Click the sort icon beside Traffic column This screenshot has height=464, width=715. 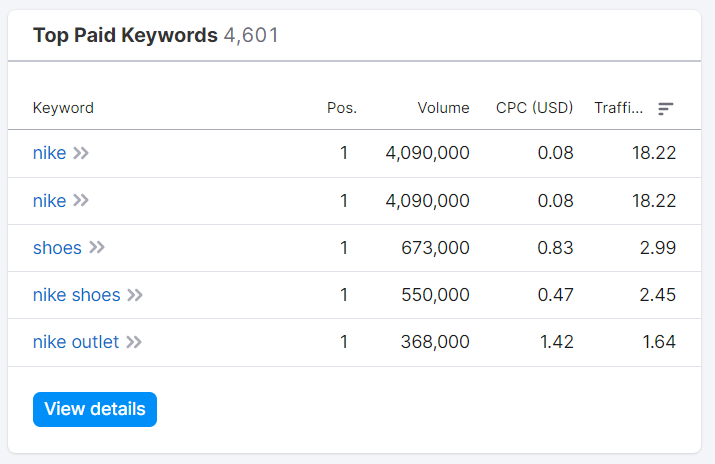[666, 109]
